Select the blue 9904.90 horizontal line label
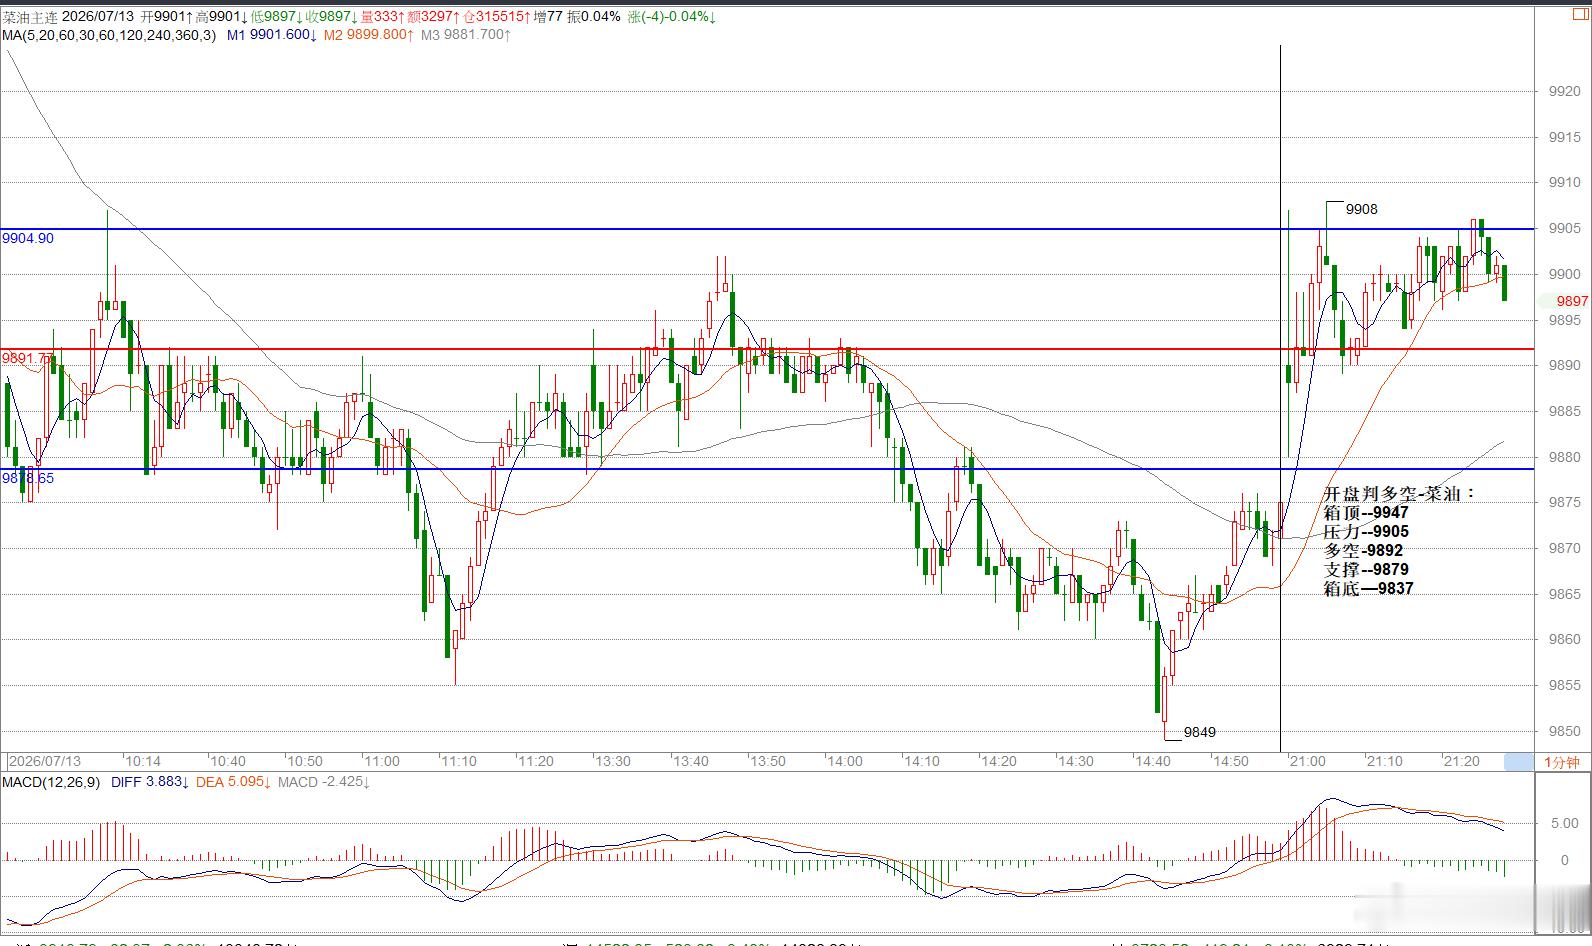 point(28,238)
